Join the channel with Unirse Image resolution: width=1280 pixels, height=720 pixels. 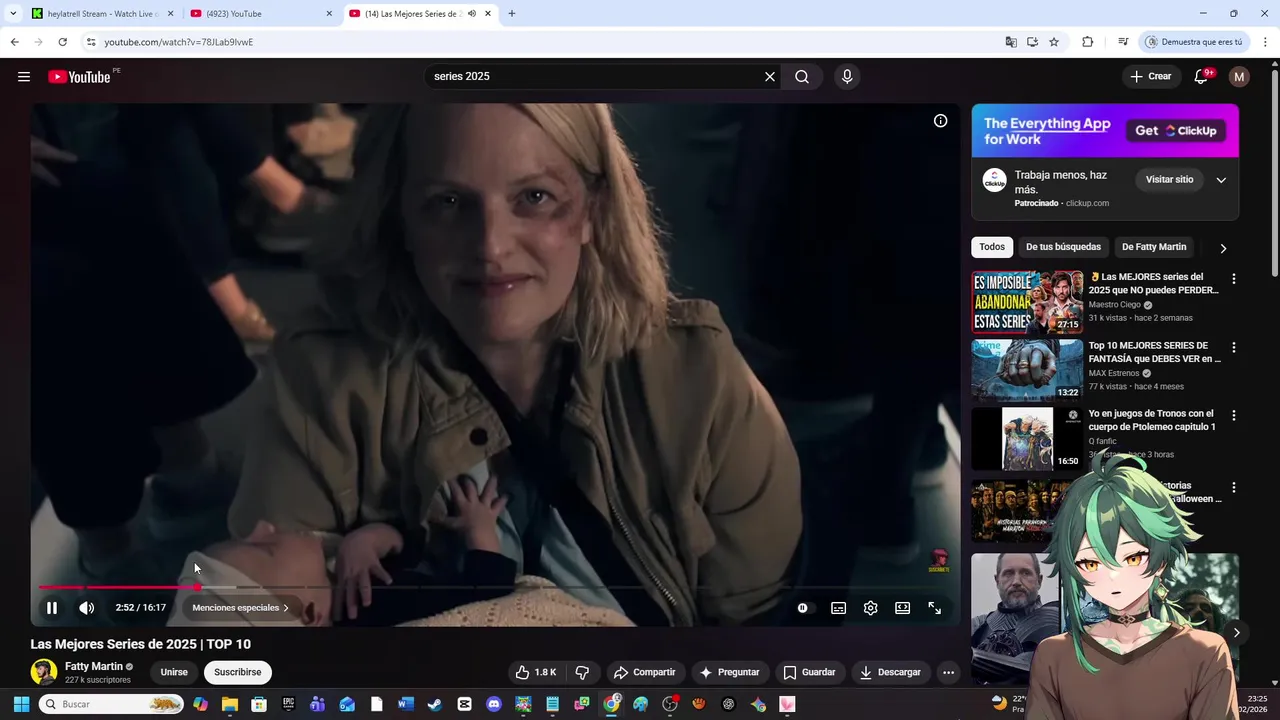tap(174, 672)
